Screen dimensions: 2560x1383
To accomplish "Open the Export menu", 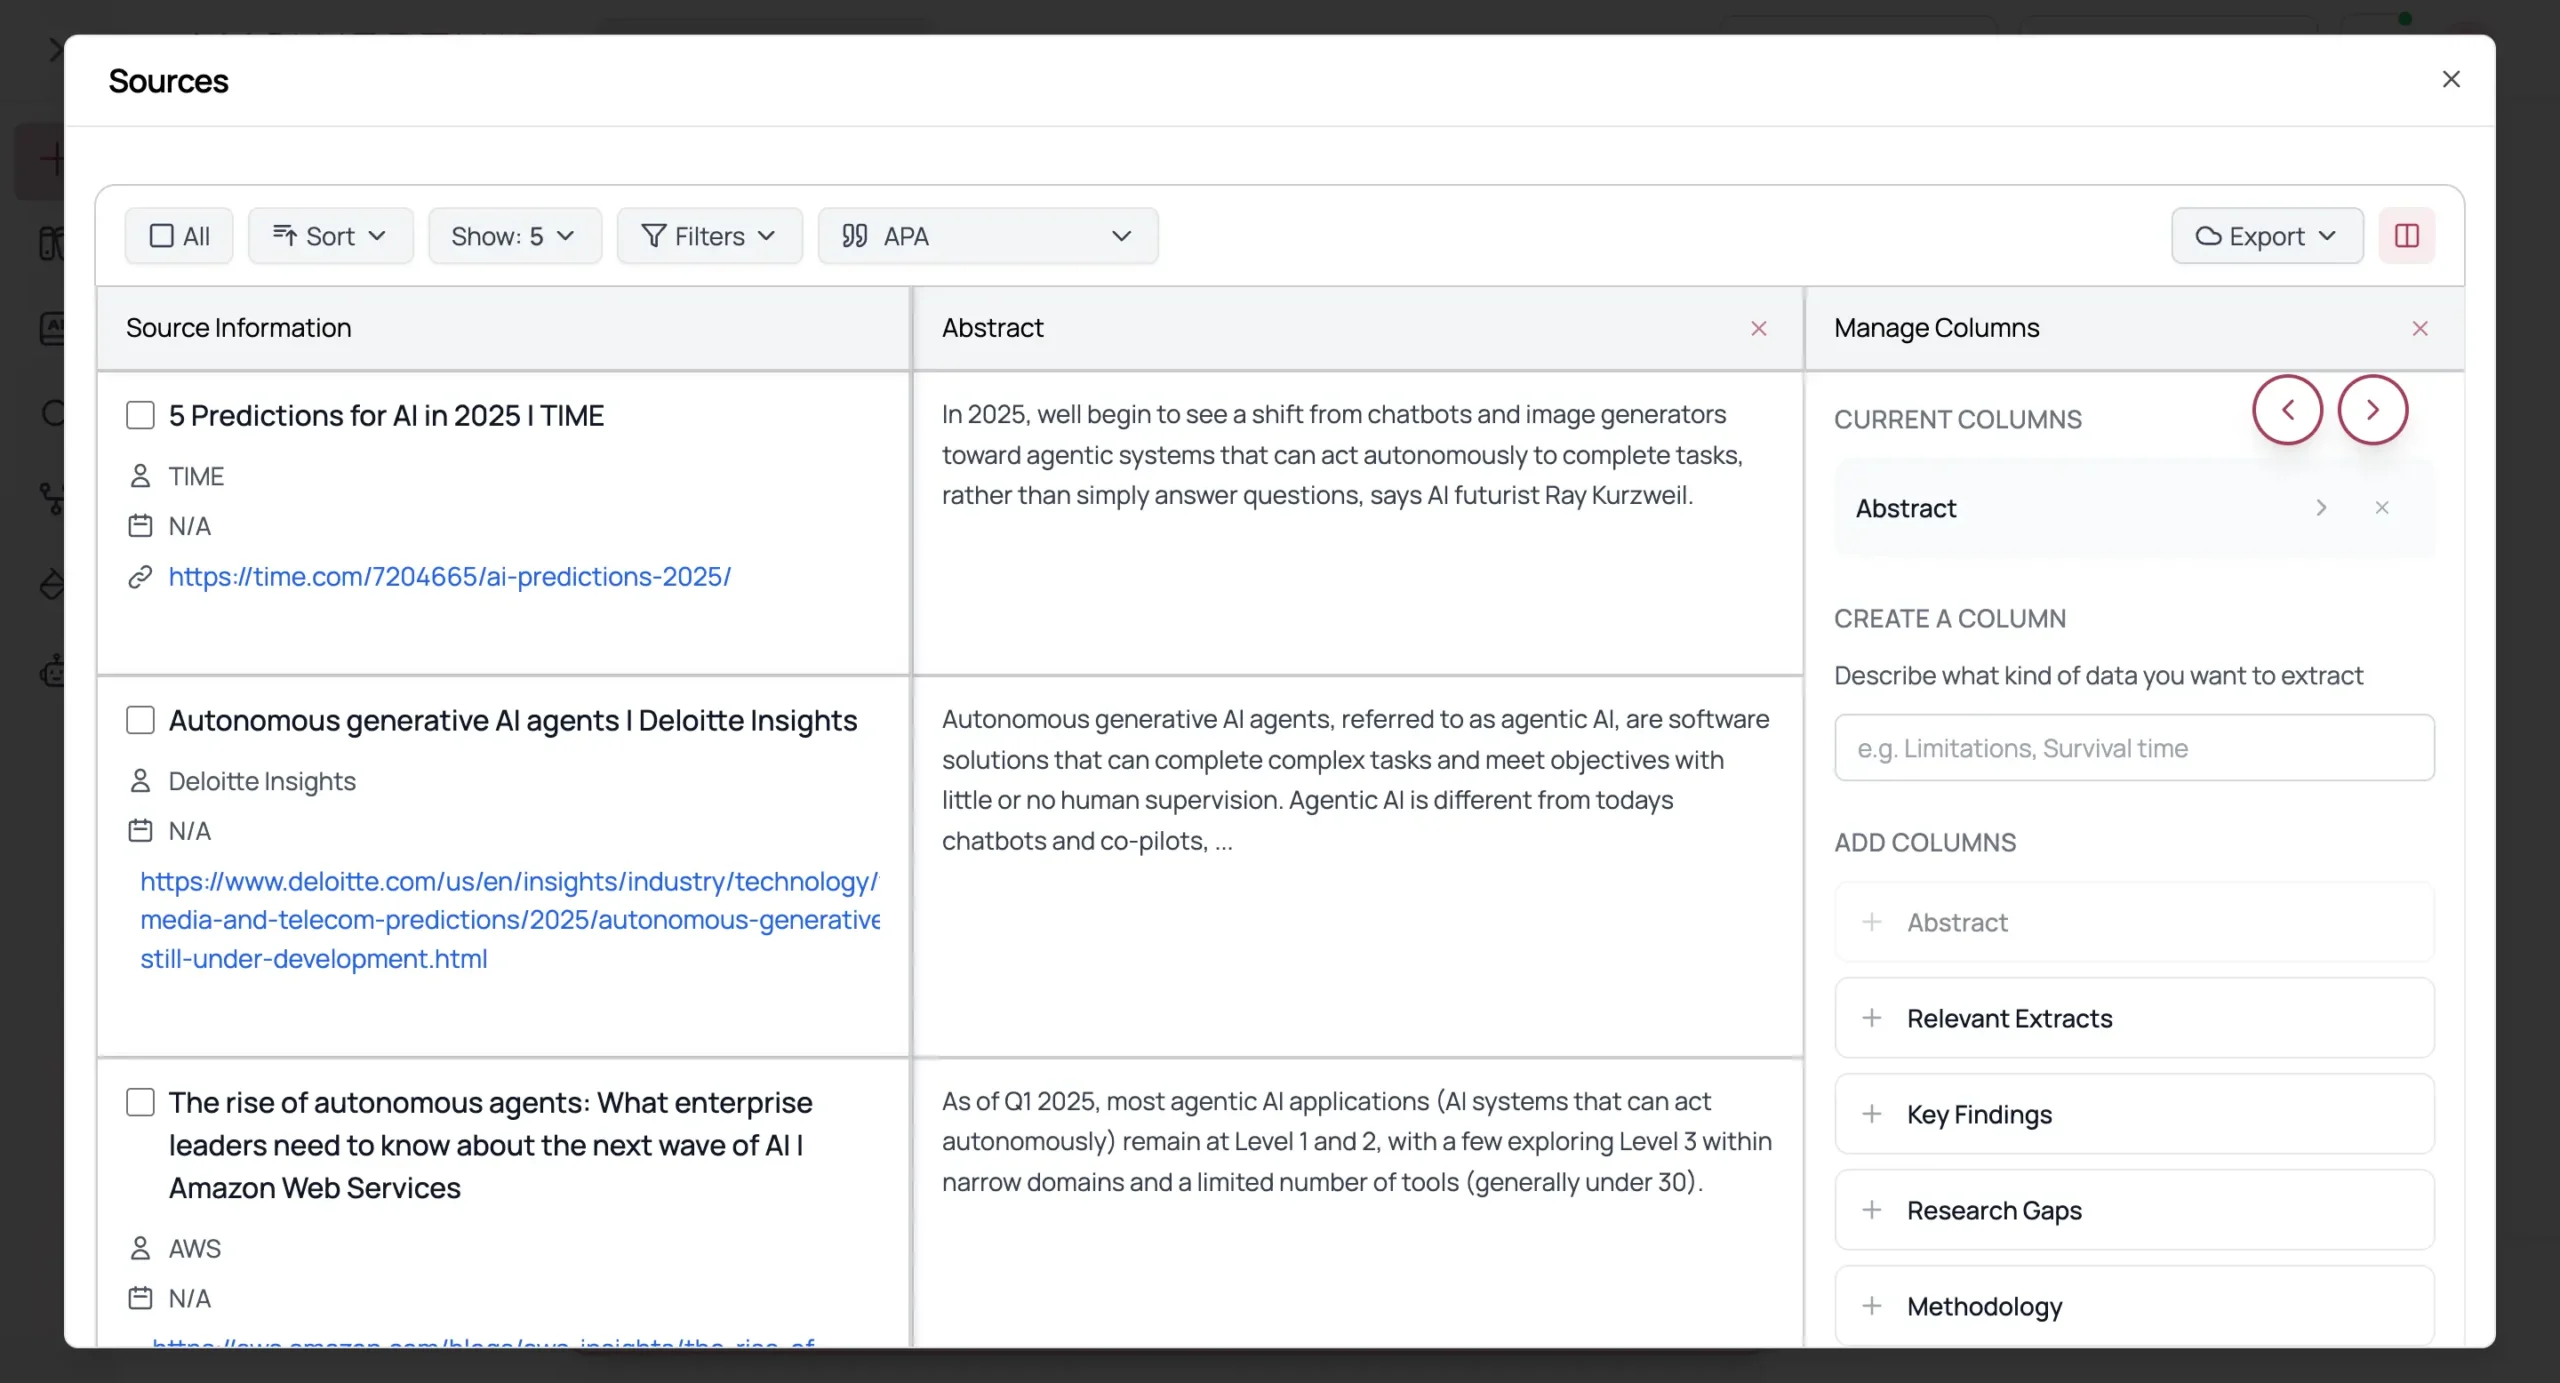I will [2266, 236].
